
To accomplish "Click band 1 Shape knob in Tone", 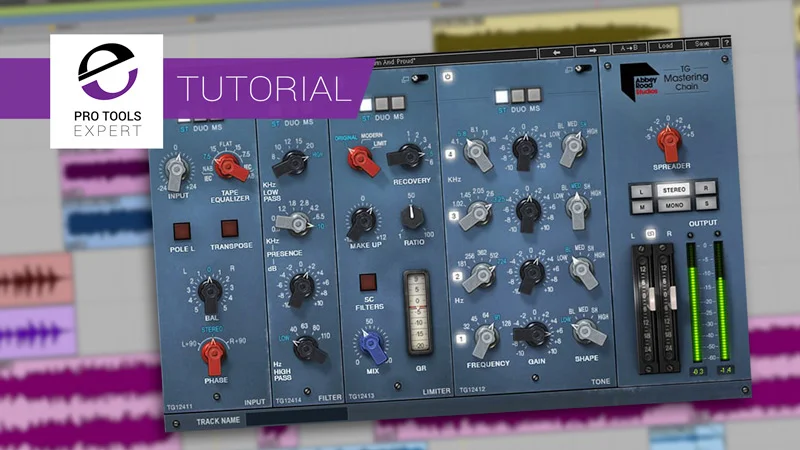I will (587, 332).
